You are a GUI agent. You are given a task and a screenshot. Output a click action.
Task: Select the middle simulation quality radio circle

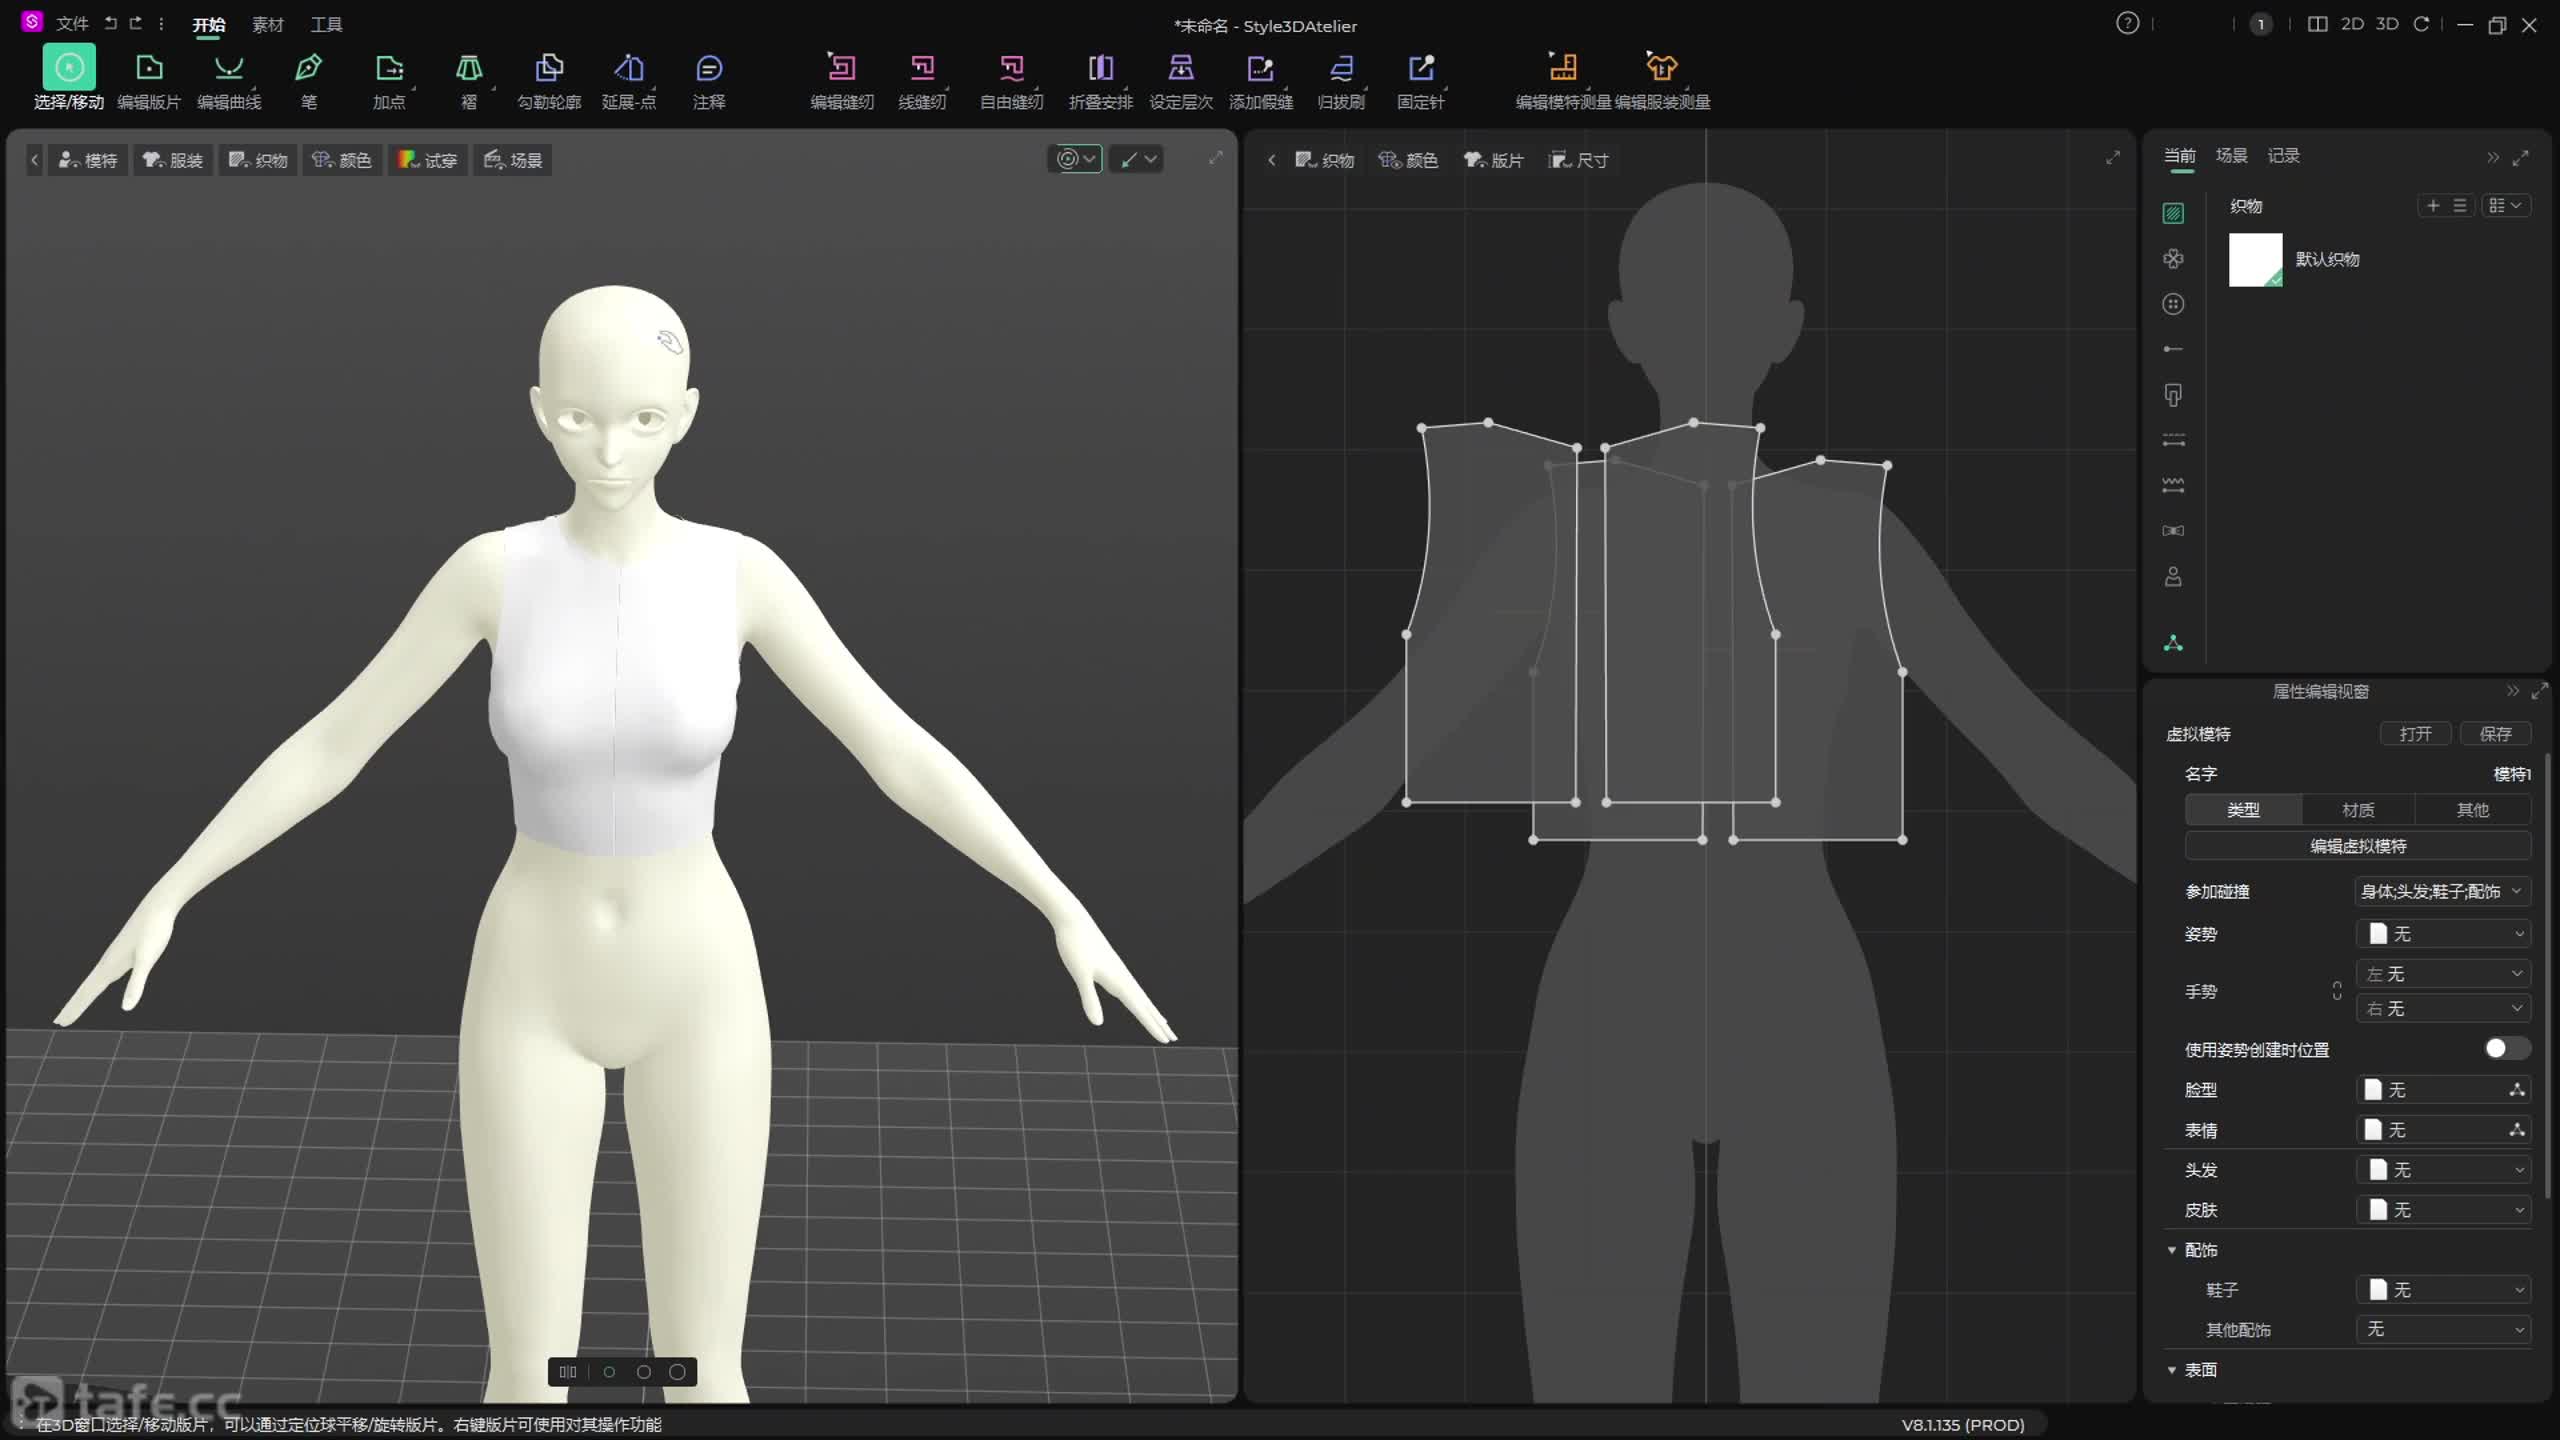click(643, 1372)
